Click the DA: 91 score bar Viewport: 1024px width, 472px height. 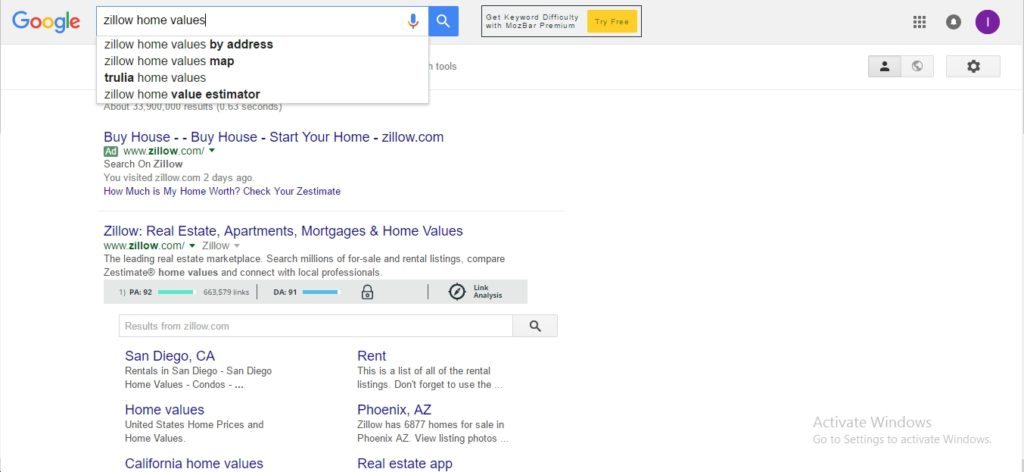(x=321, y=292)
